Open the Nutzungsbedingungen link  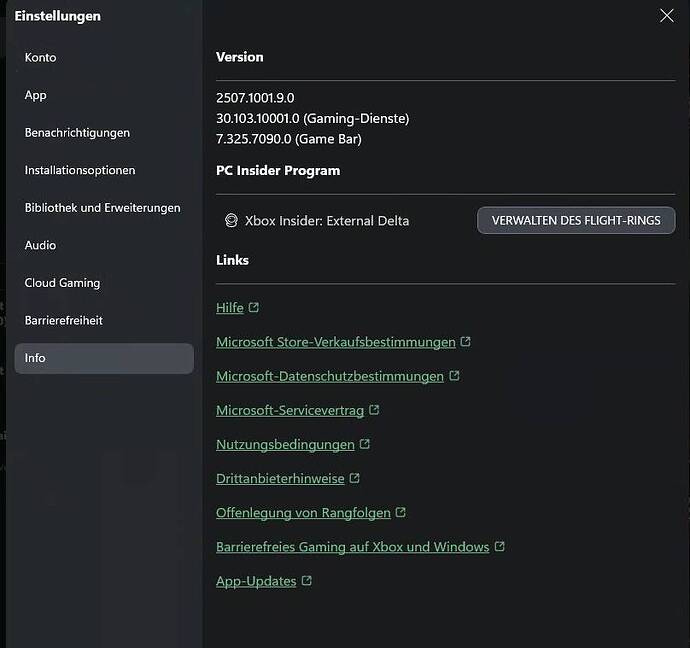click(x=285, y=444)
